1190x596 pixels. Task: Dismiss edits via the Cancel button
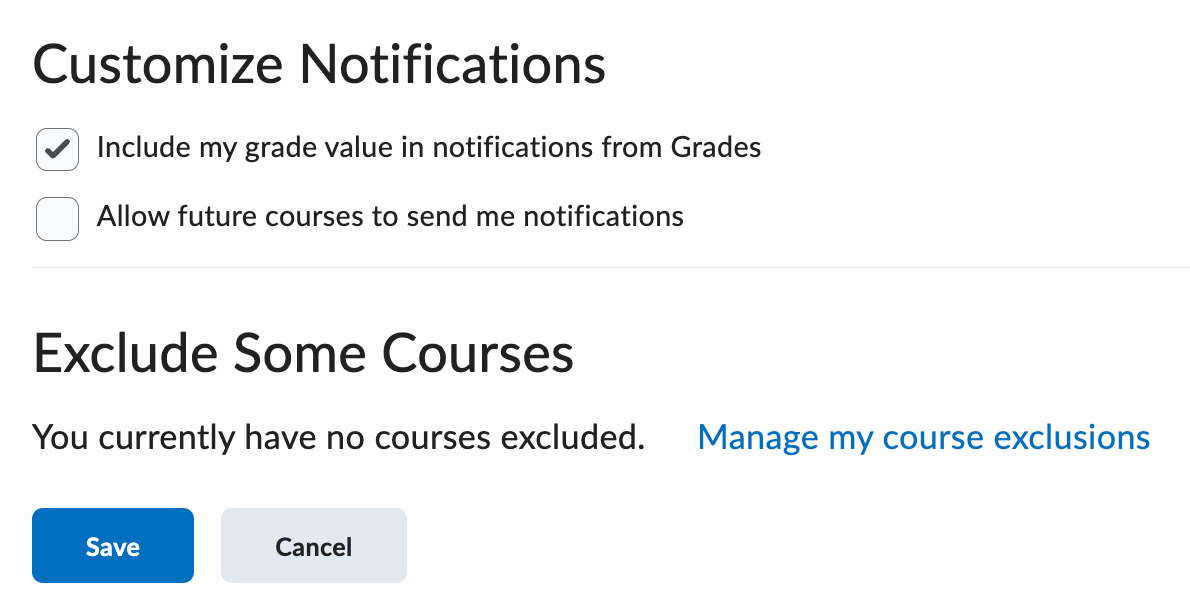click(313, 546)
